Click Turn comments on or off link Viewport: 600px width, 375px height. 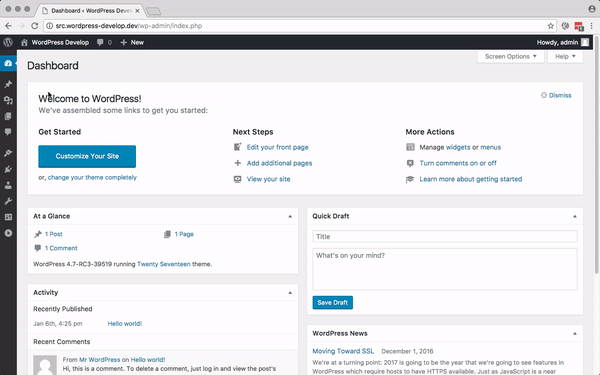[x=458, y=163]
